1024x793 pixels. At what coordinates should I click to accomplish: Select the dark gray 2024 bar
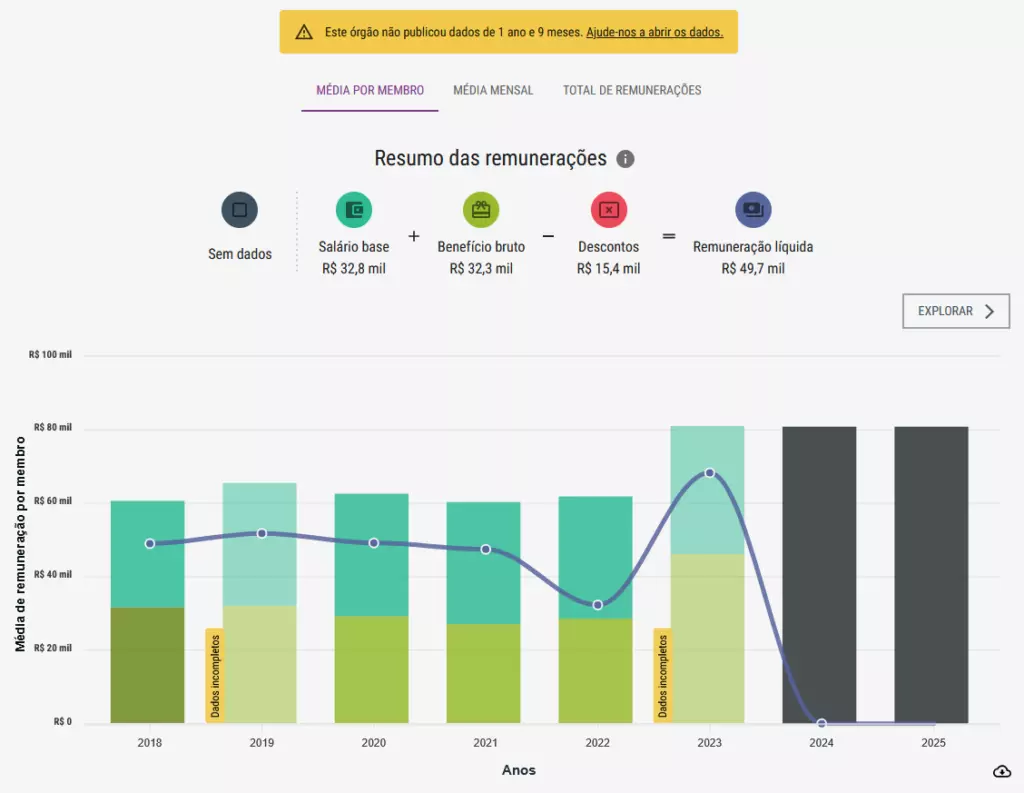[x=819, y=574]
